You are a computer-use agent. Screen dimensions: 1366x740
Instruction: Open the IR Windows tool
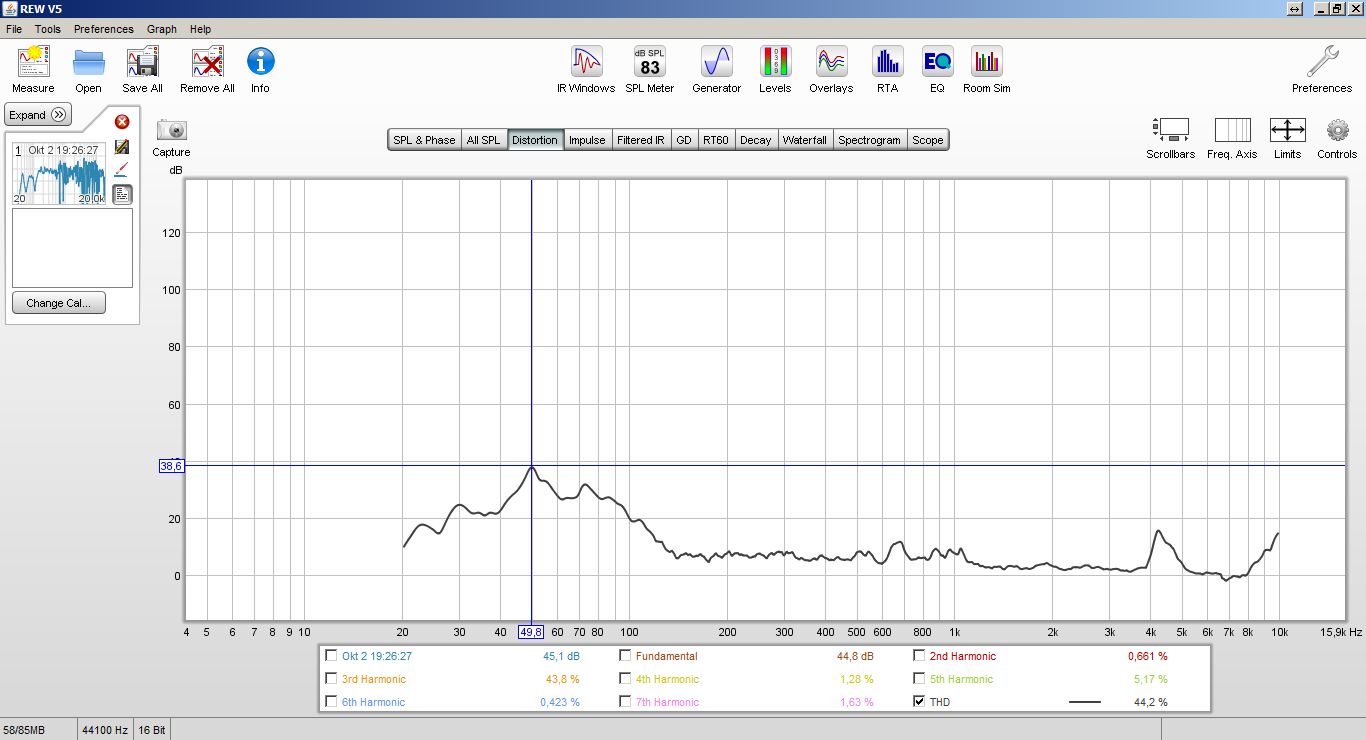point(586,62)
